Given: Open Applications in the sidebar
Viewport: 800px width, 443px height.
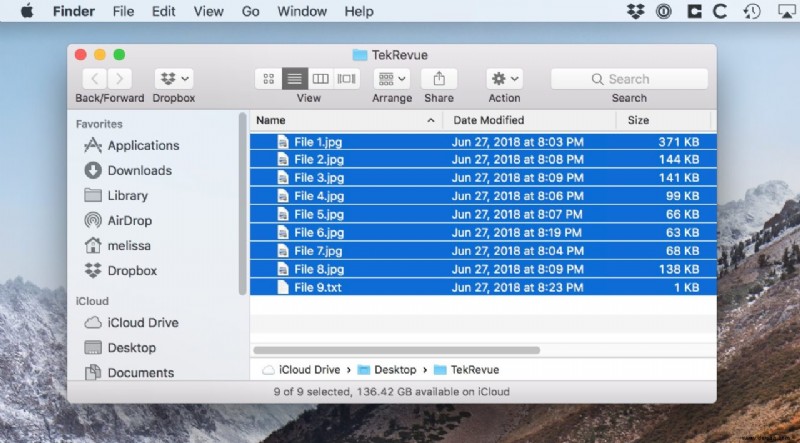Looking at the screenshot, I should pyautogui.click(x=132, y=145).
